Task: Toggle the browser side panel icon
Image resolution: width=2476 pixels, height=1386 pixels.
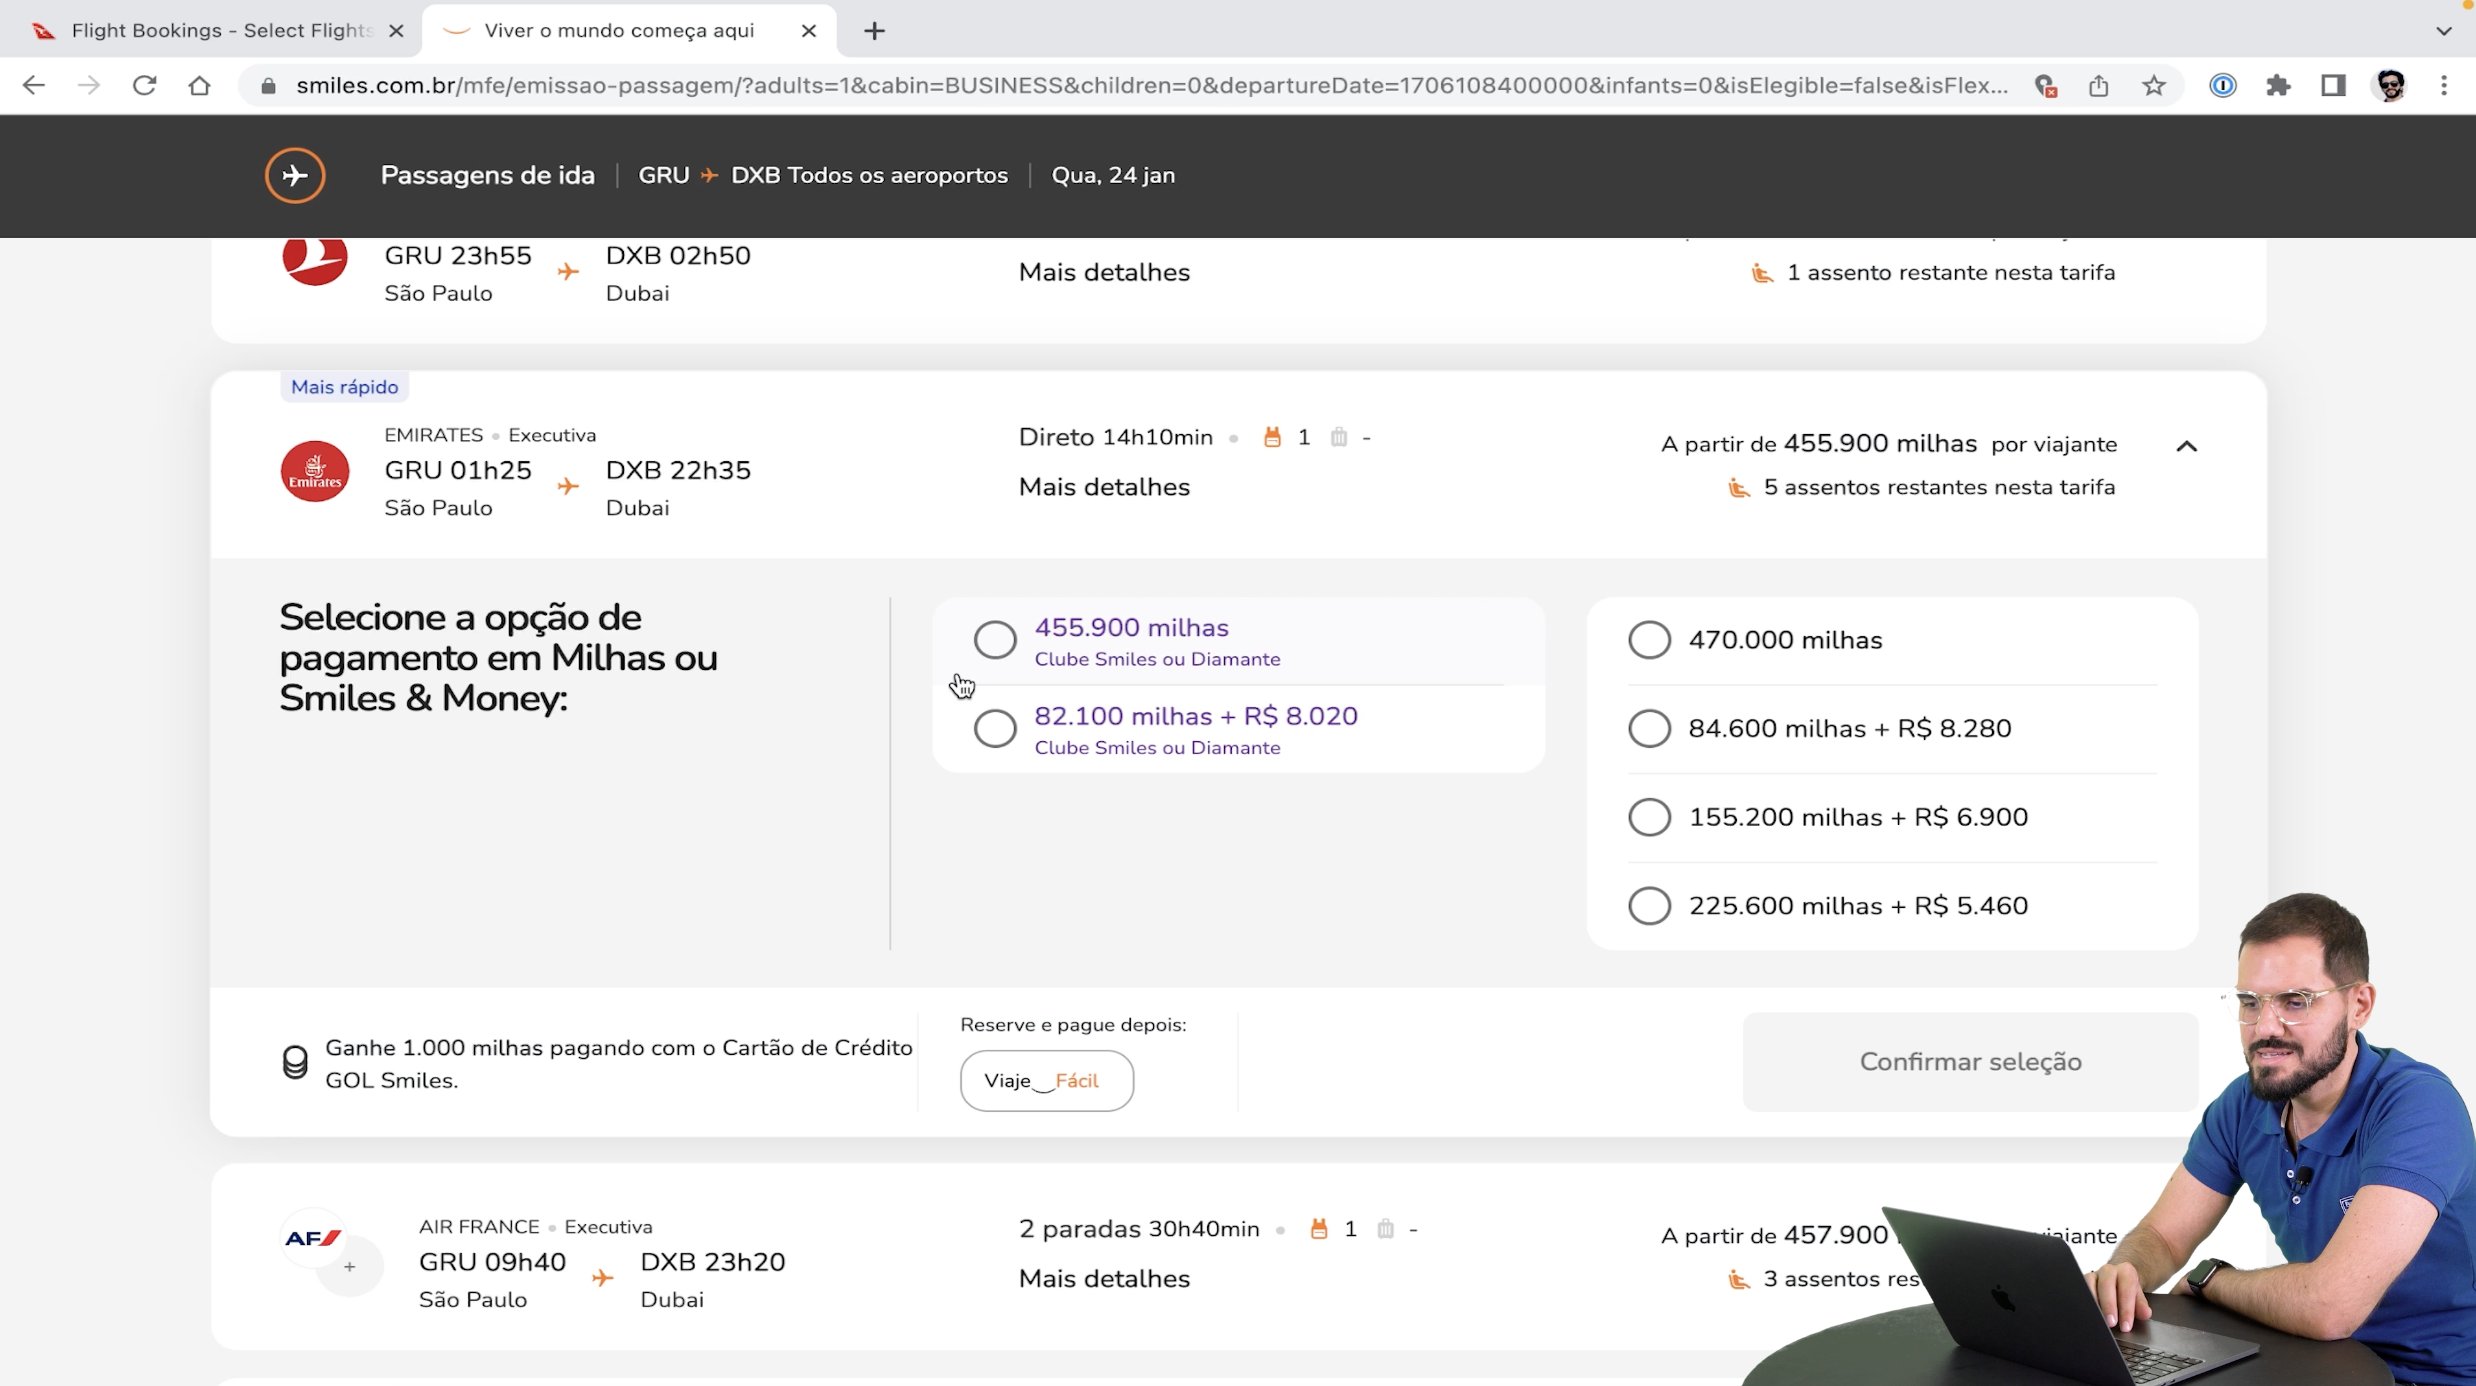Action: (x=2333, y=86)
